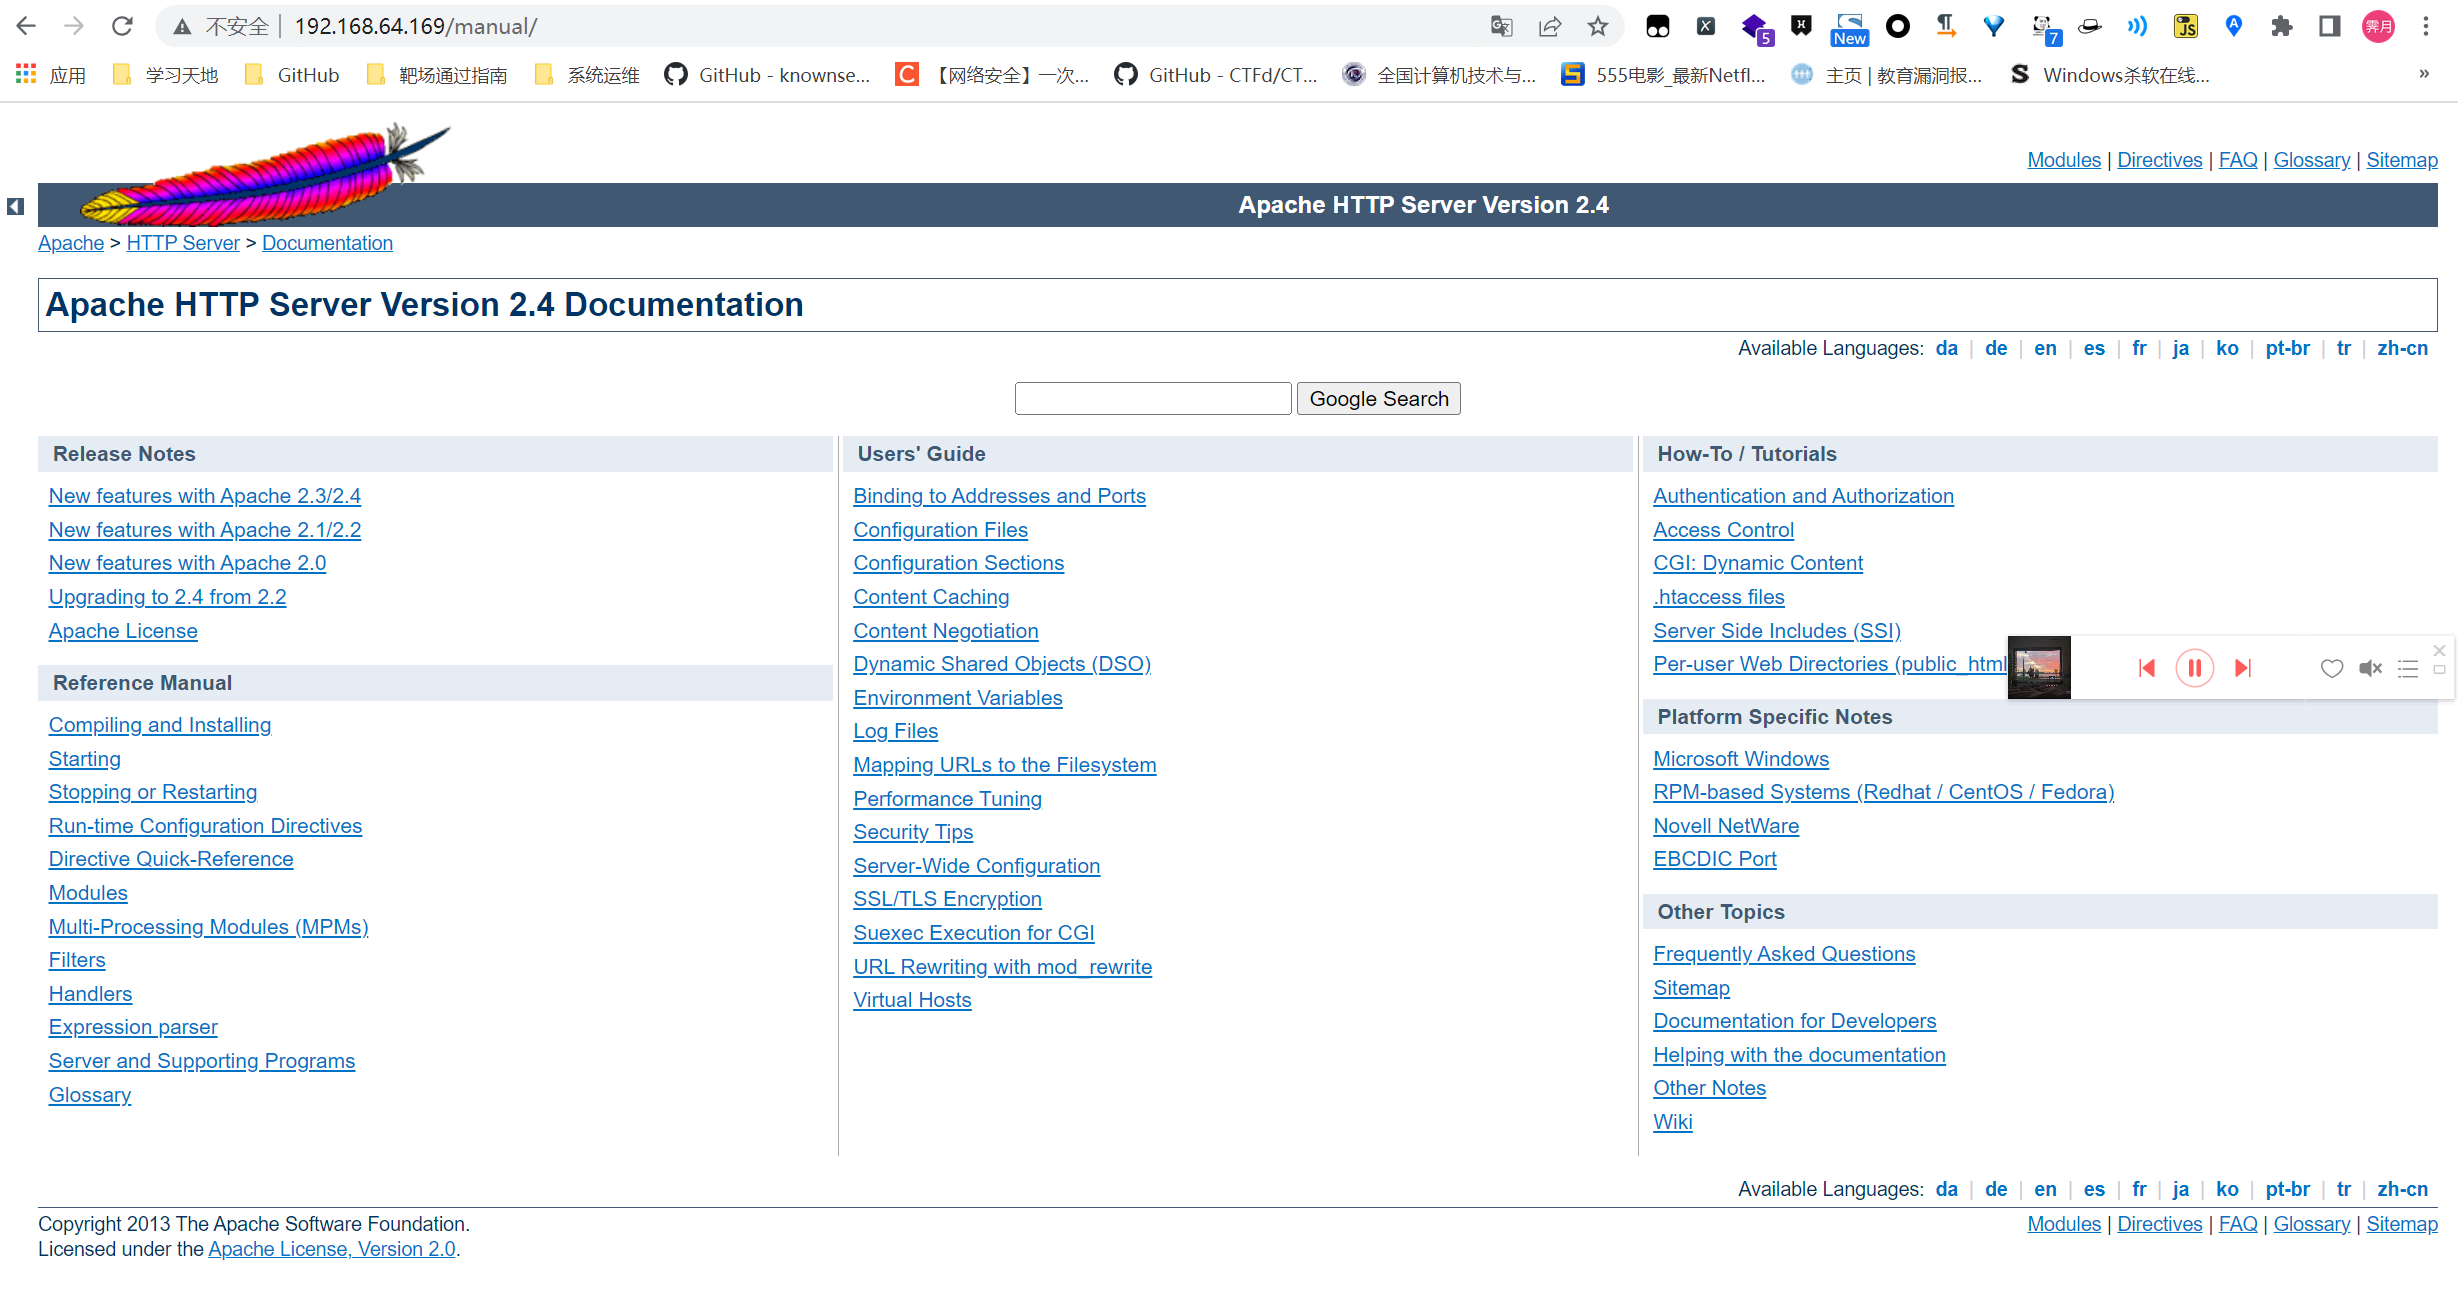2458x1313 pixels.
Task: Open the yellow JS toggle extension
Action: click(2186, 27)
